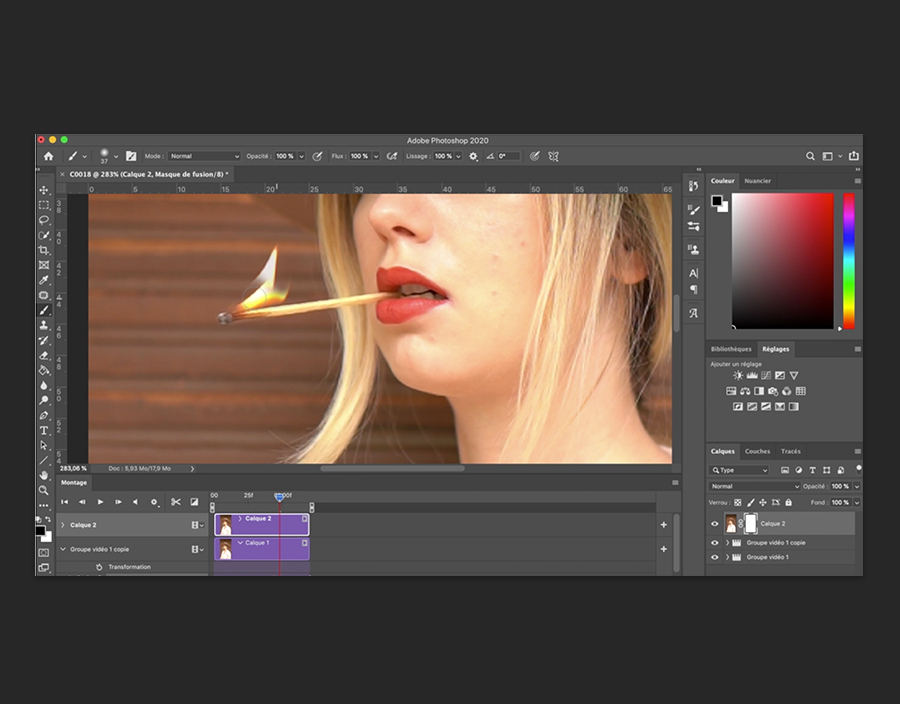Expand the Calque 2 timeline track
This screenshot has width=900, height=704.
click(x=63, y=525)
